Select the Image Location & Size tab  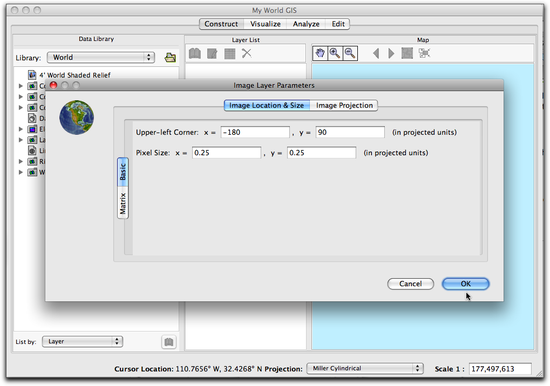pos(267,105)
